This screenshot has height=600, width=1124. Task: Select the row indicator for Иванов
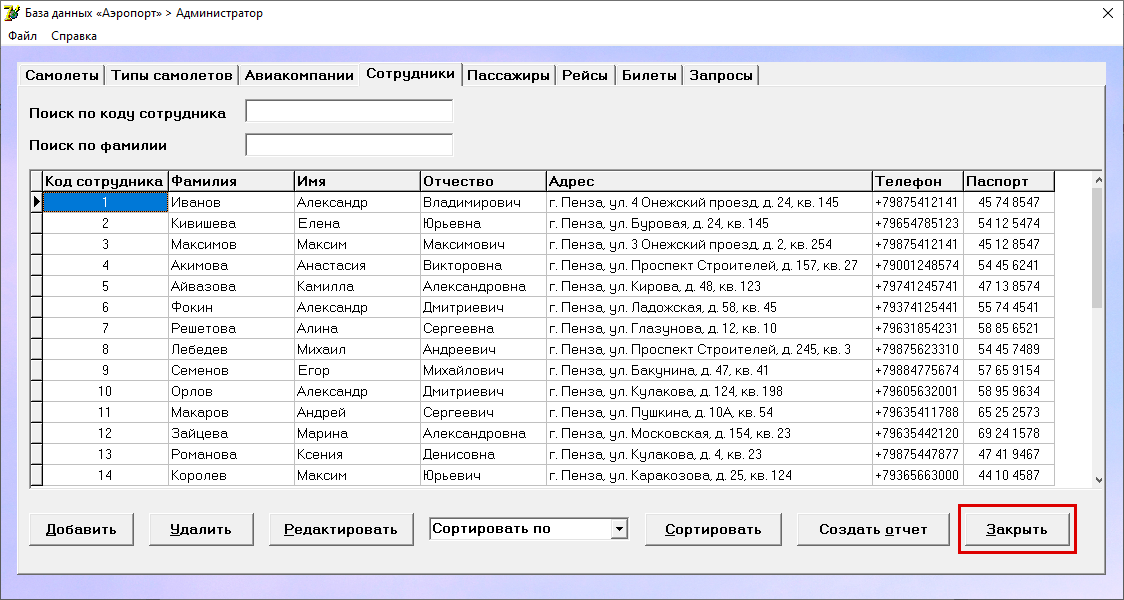pos(36,203)
